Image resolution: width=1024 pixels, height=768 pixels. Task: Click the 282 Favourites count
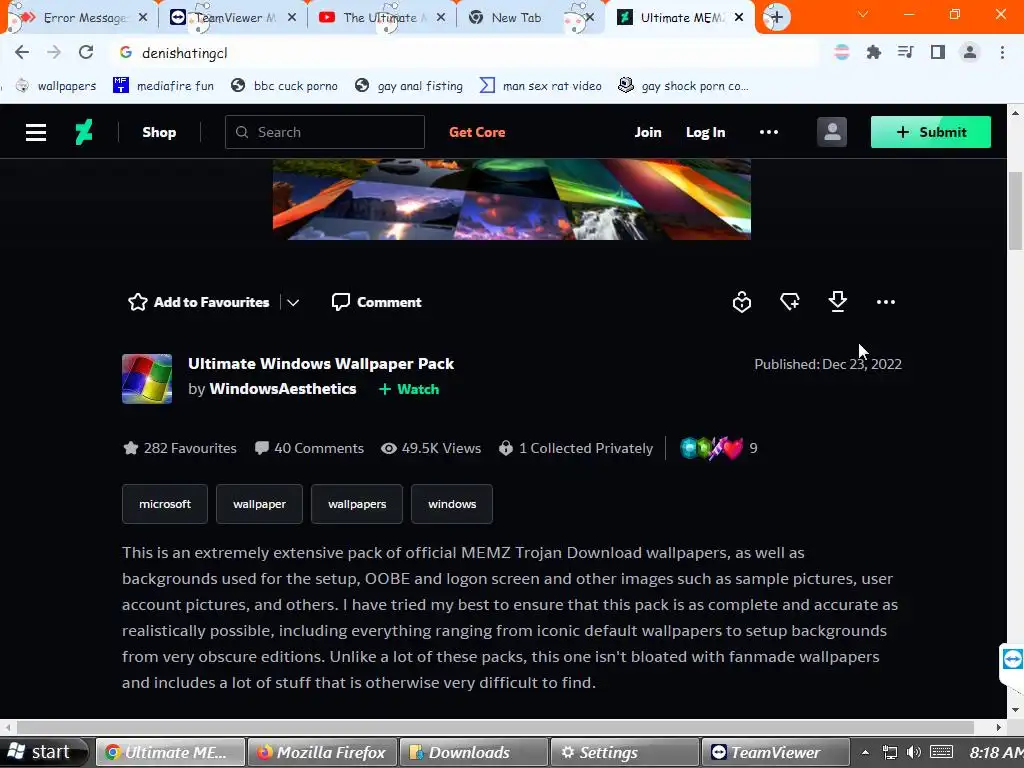180,448
